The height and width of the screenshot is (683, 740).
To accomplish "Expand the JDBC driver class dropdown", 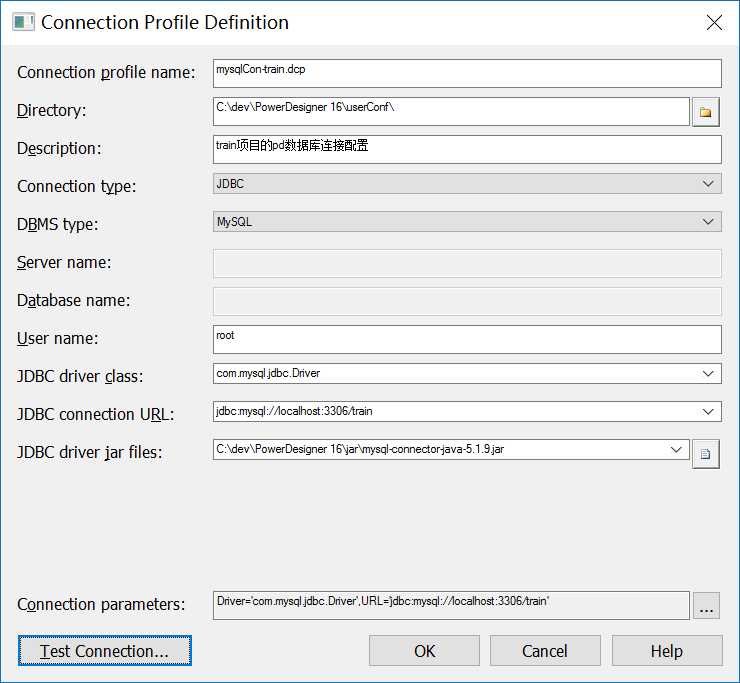I will tap(707, 374).
